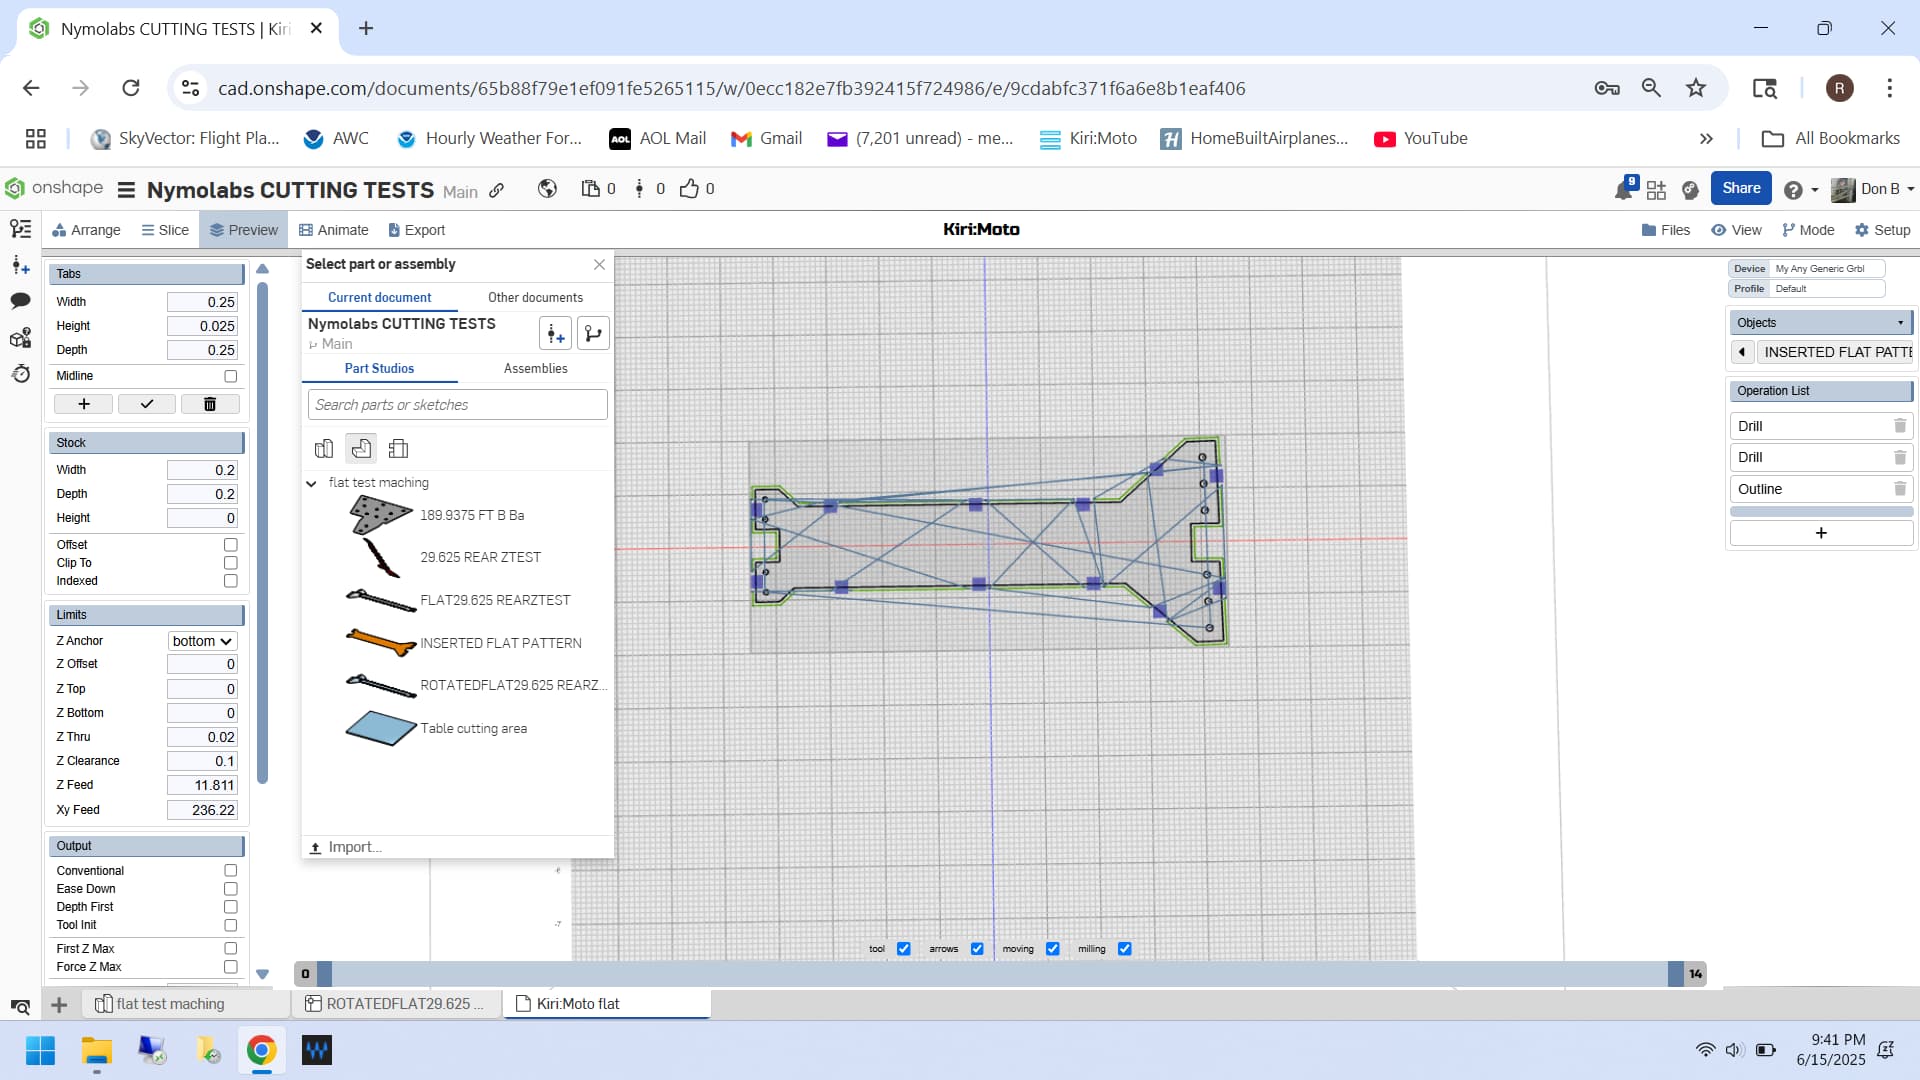1920x1080 pixels.
Task: Click the likes thumbs-up icon
Action: [689, 189]
